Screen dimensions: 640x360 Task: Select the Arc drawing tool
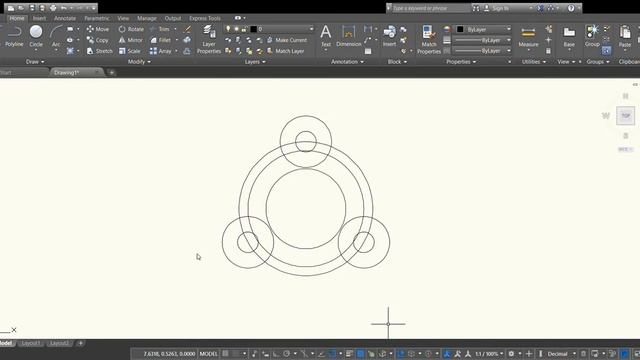56,36
